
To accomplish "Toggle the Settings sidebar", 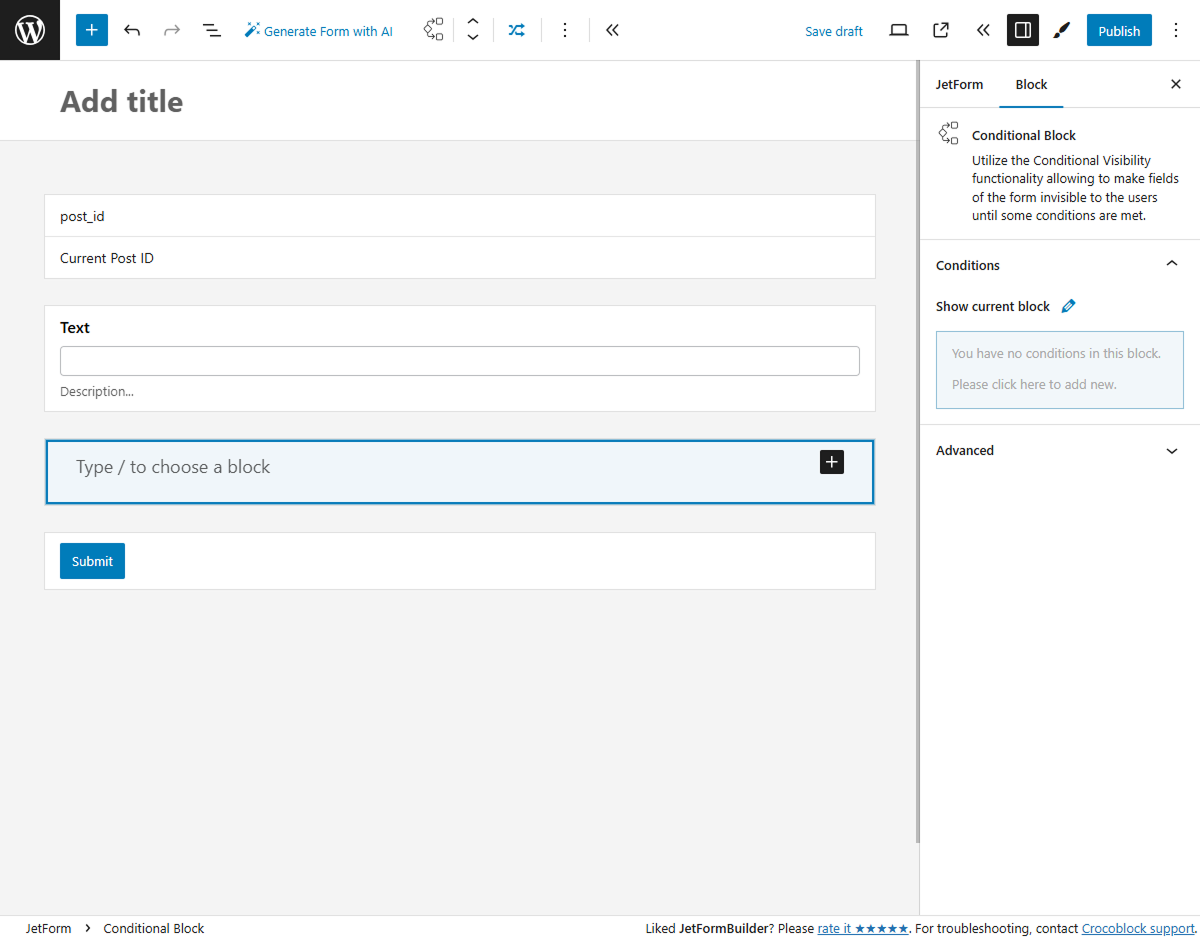I will pyautogui.click(x=1022, y=30).
